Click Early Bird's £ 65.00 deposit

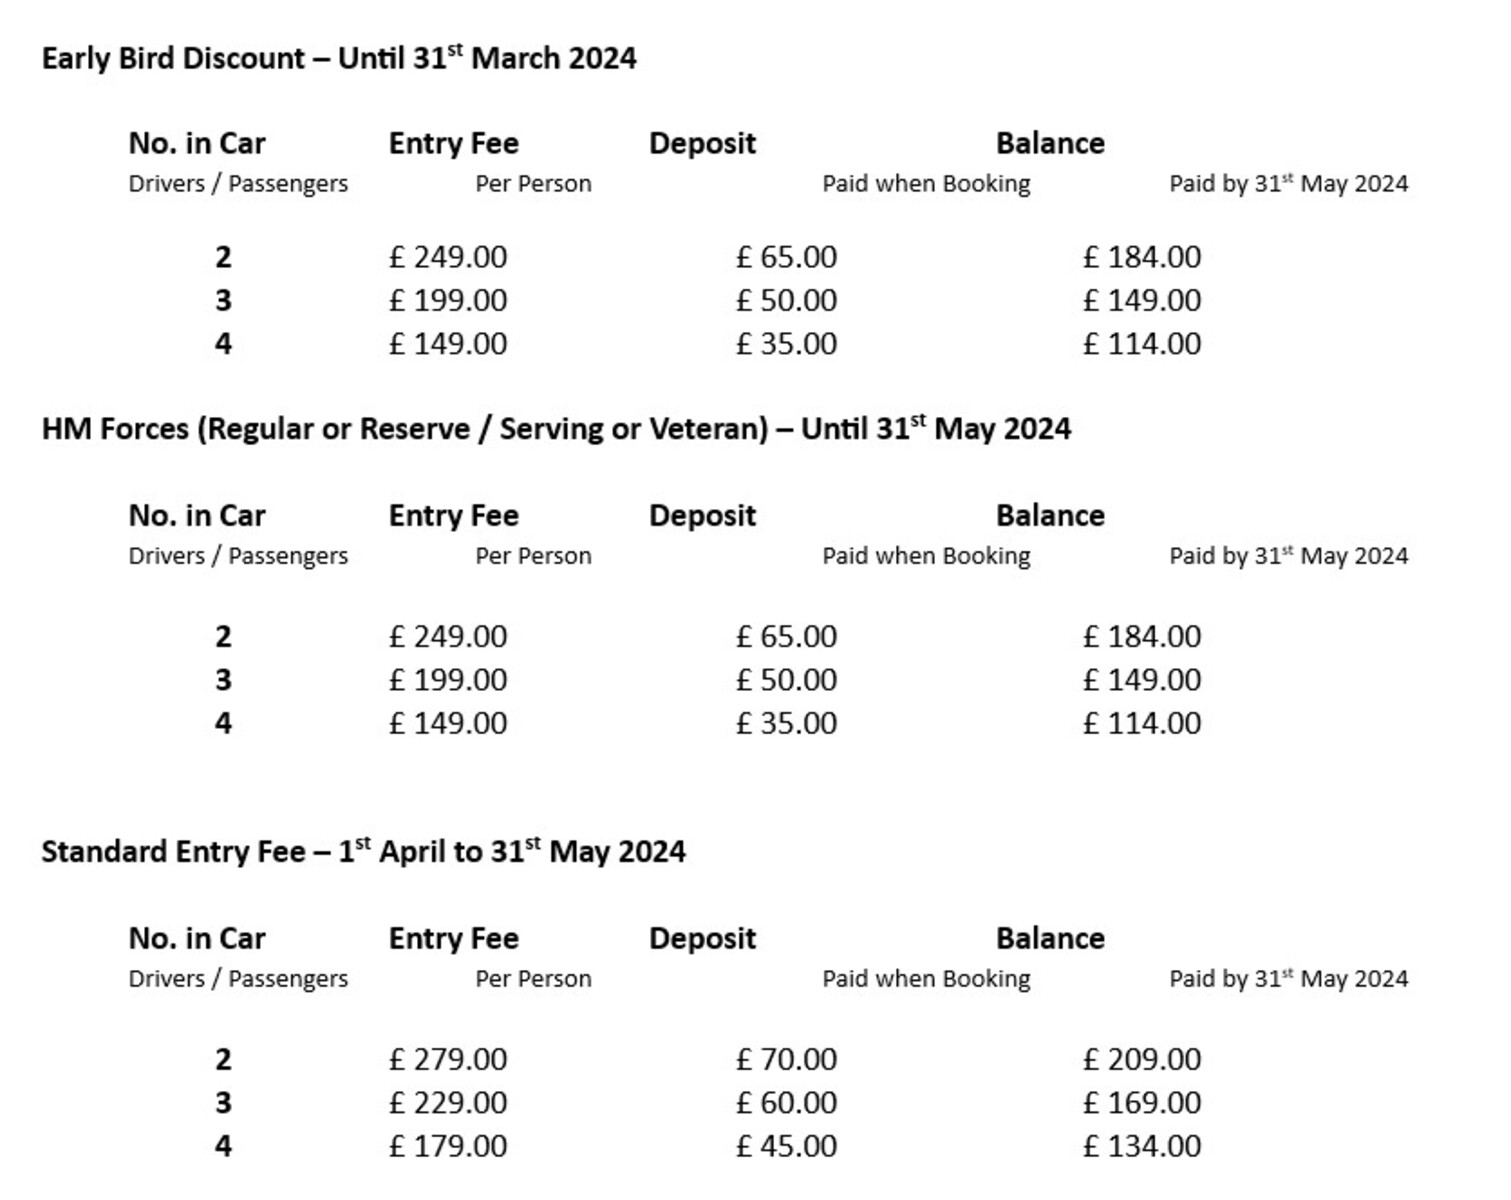786,257
